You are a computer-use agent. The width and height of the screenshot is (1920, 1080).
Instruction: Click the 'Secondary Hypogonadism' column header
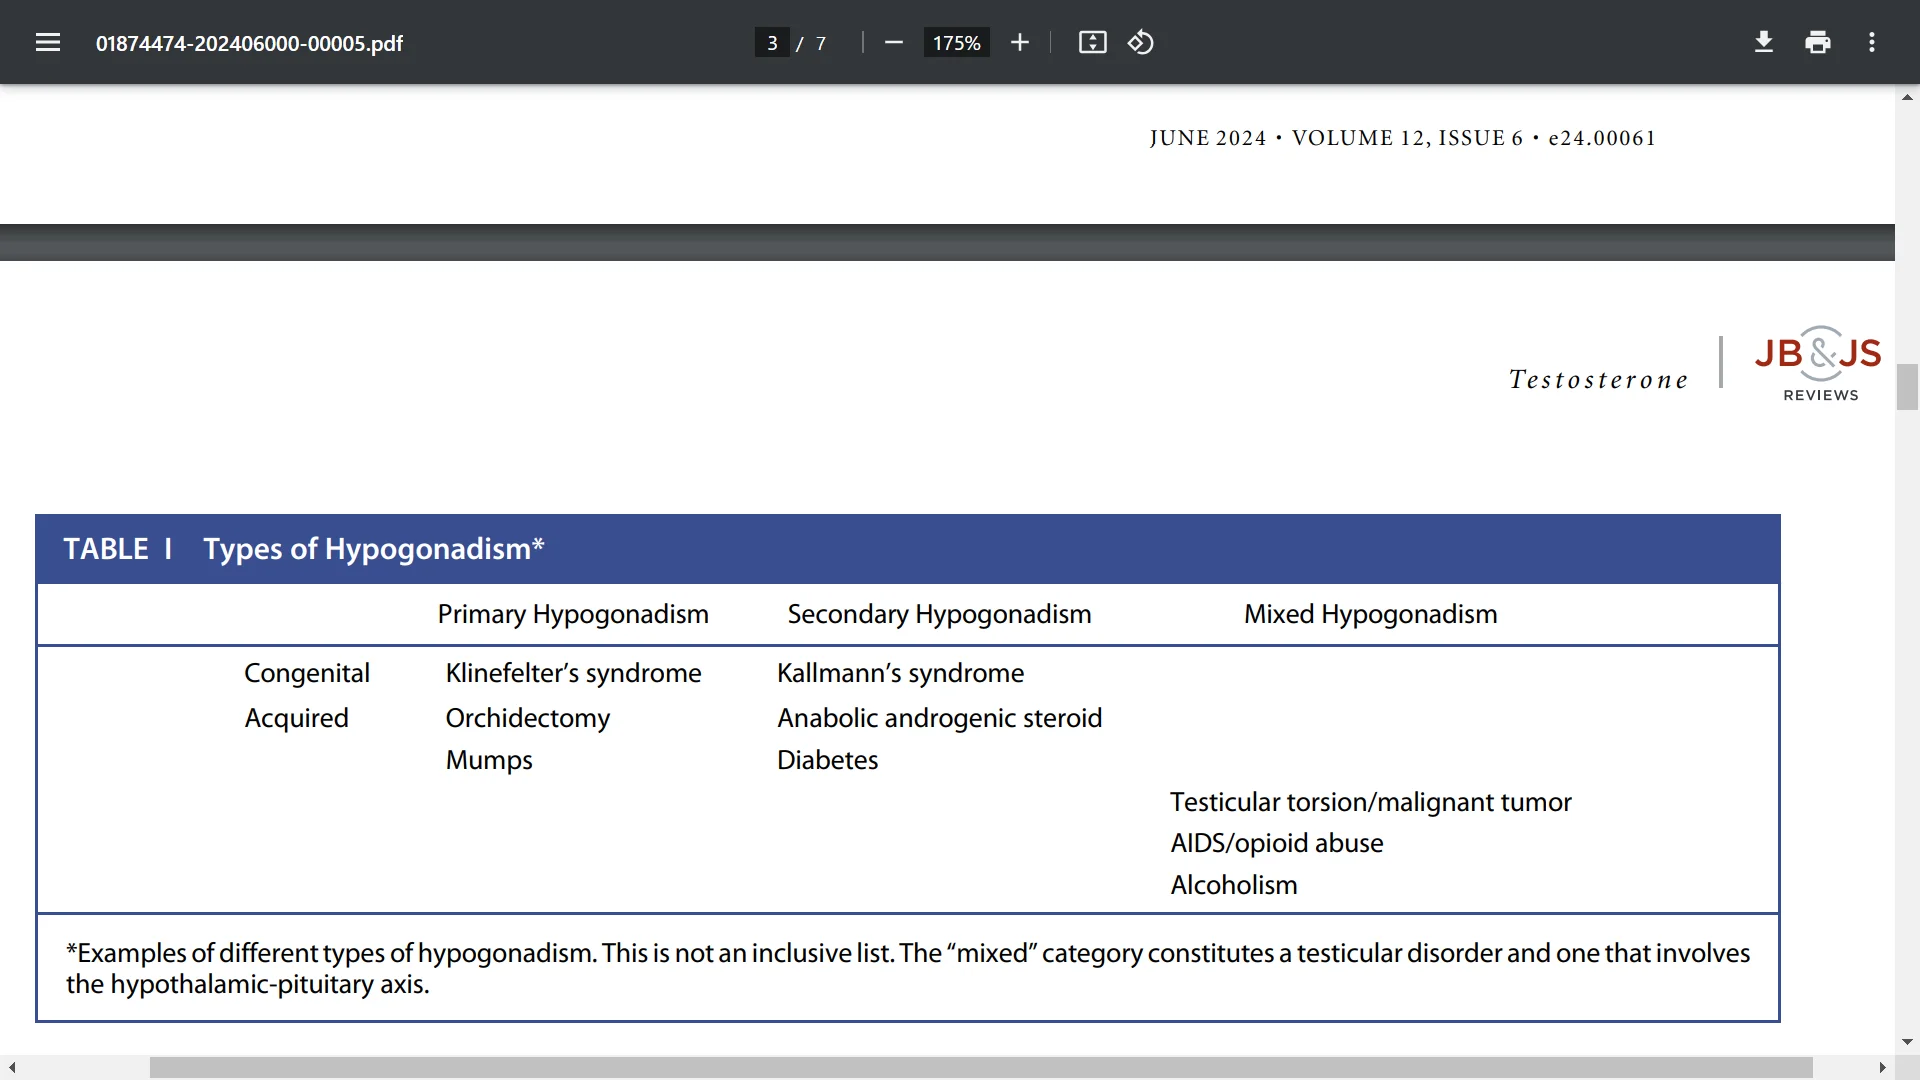click(x=939, y=614)
